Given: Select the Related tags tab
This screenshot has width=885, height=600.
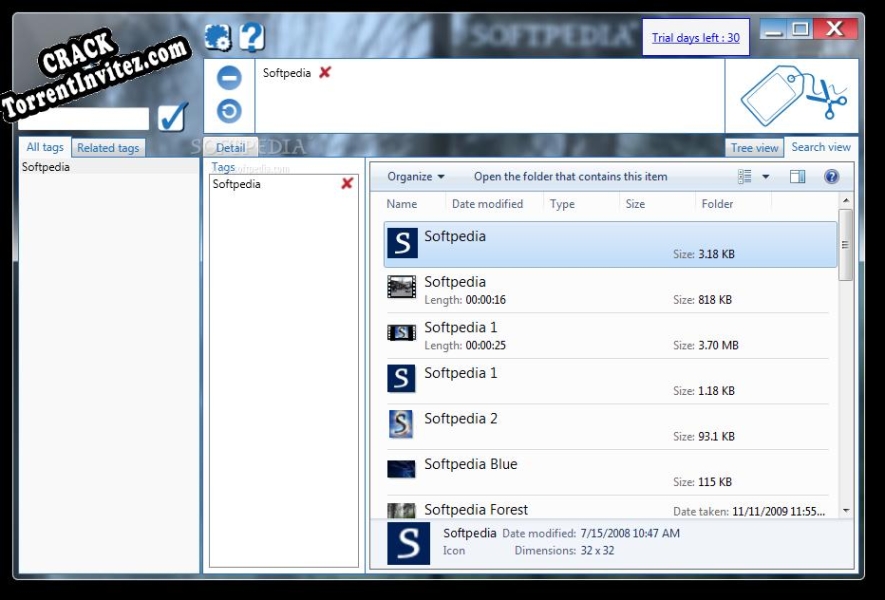Looking at the screenshot, I should pyautogui.click(x=107, y=147).
